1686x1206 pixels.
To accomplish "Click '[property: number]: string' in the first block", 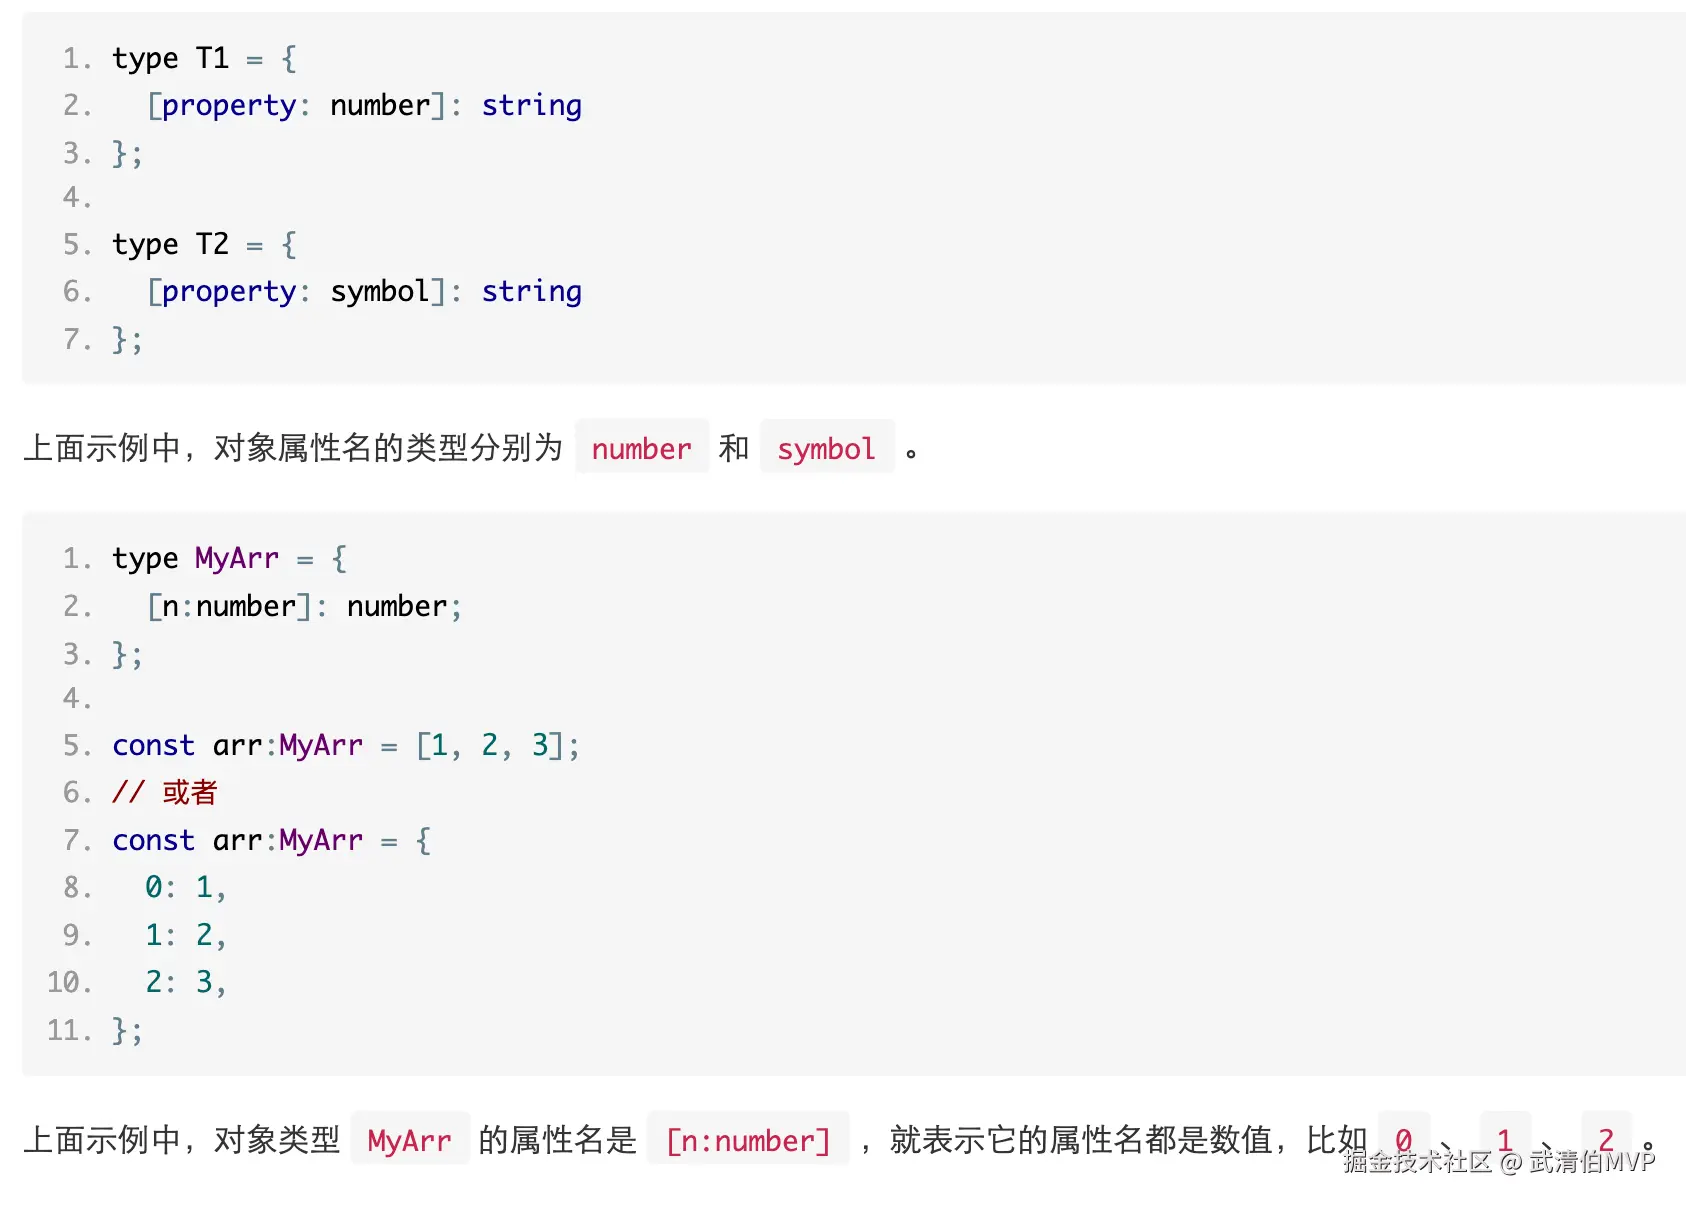I will pos(364,105).
